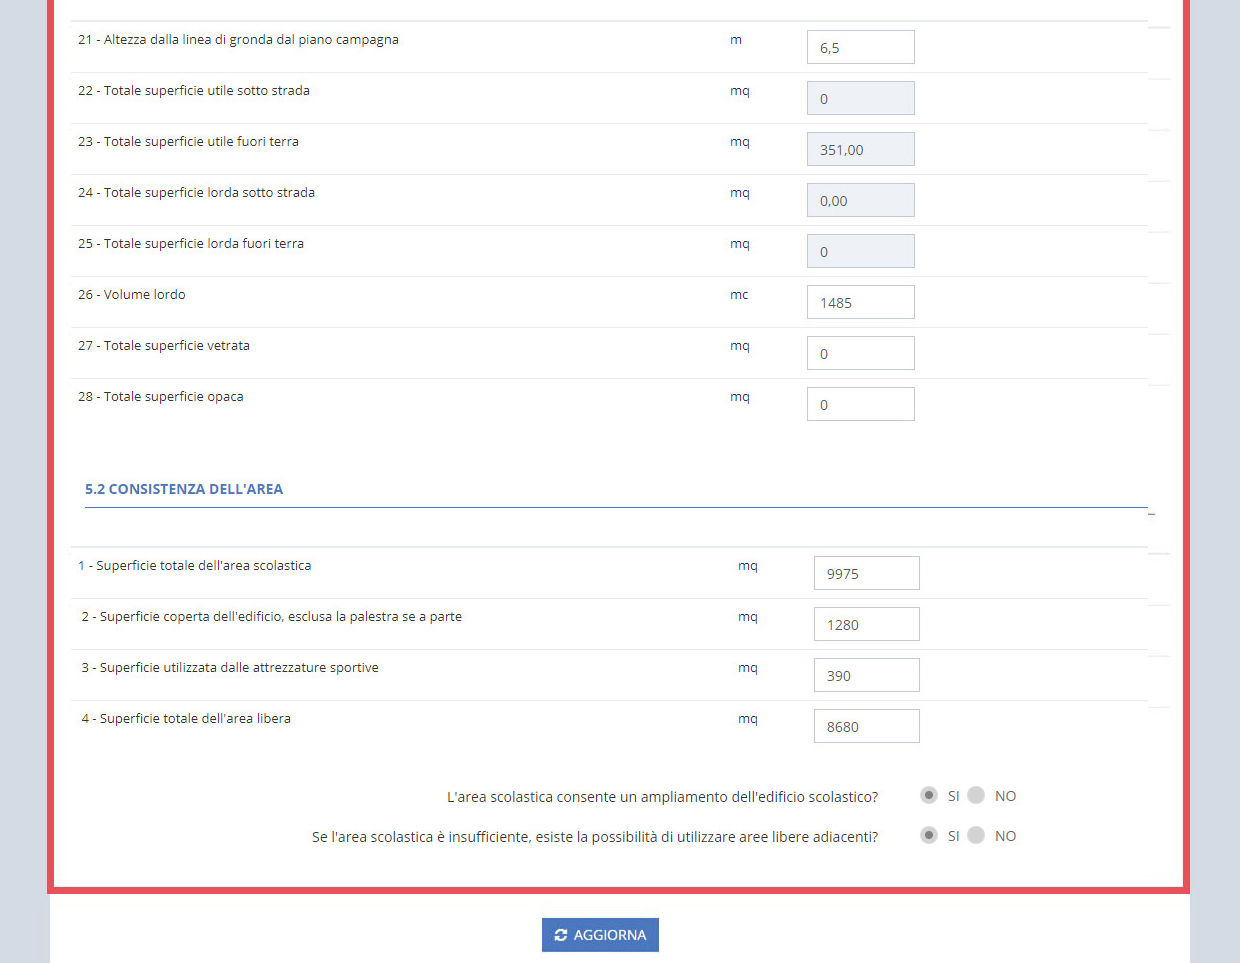Click the attrezzature sportive surface field showing 390

pyautogui.click(x=866, y=674)
